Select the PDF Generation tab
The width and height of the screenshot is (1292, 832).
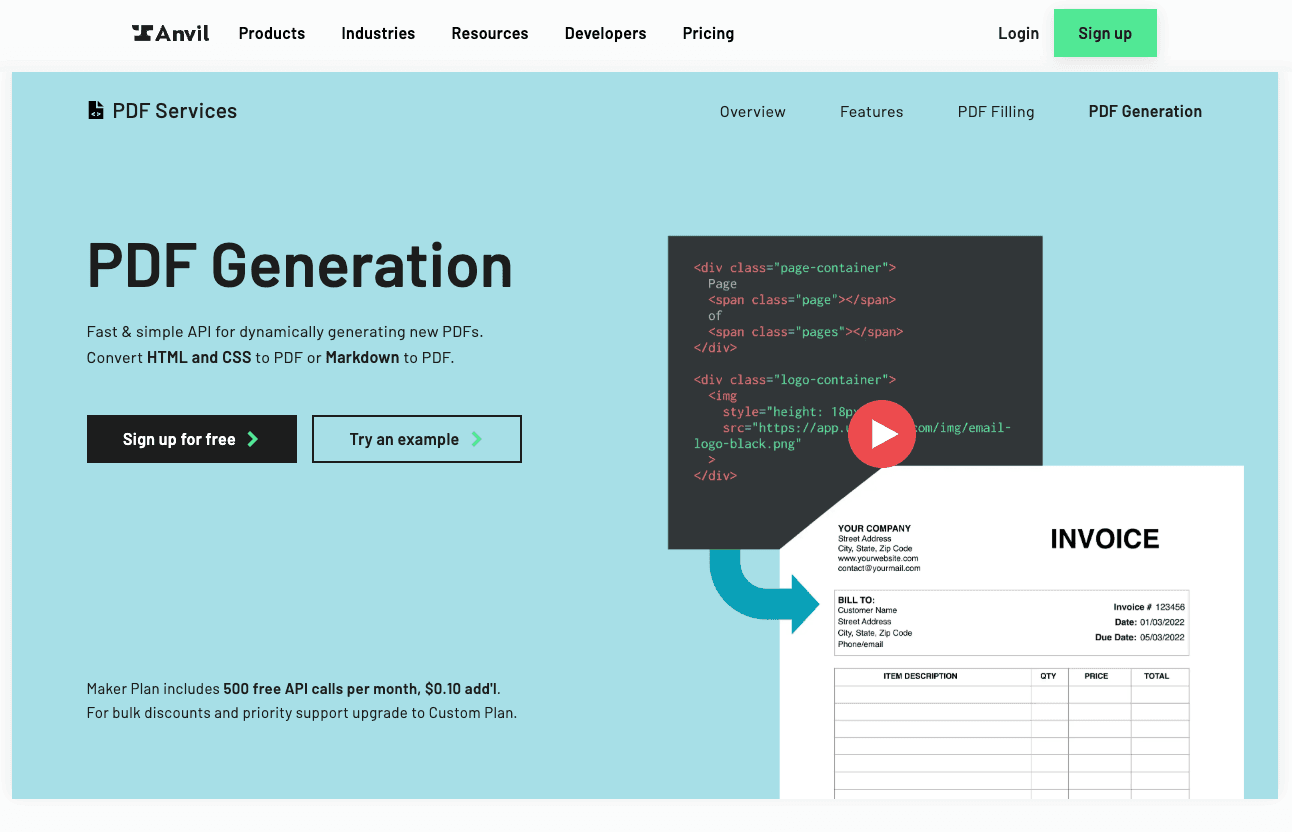(1145, 111)
